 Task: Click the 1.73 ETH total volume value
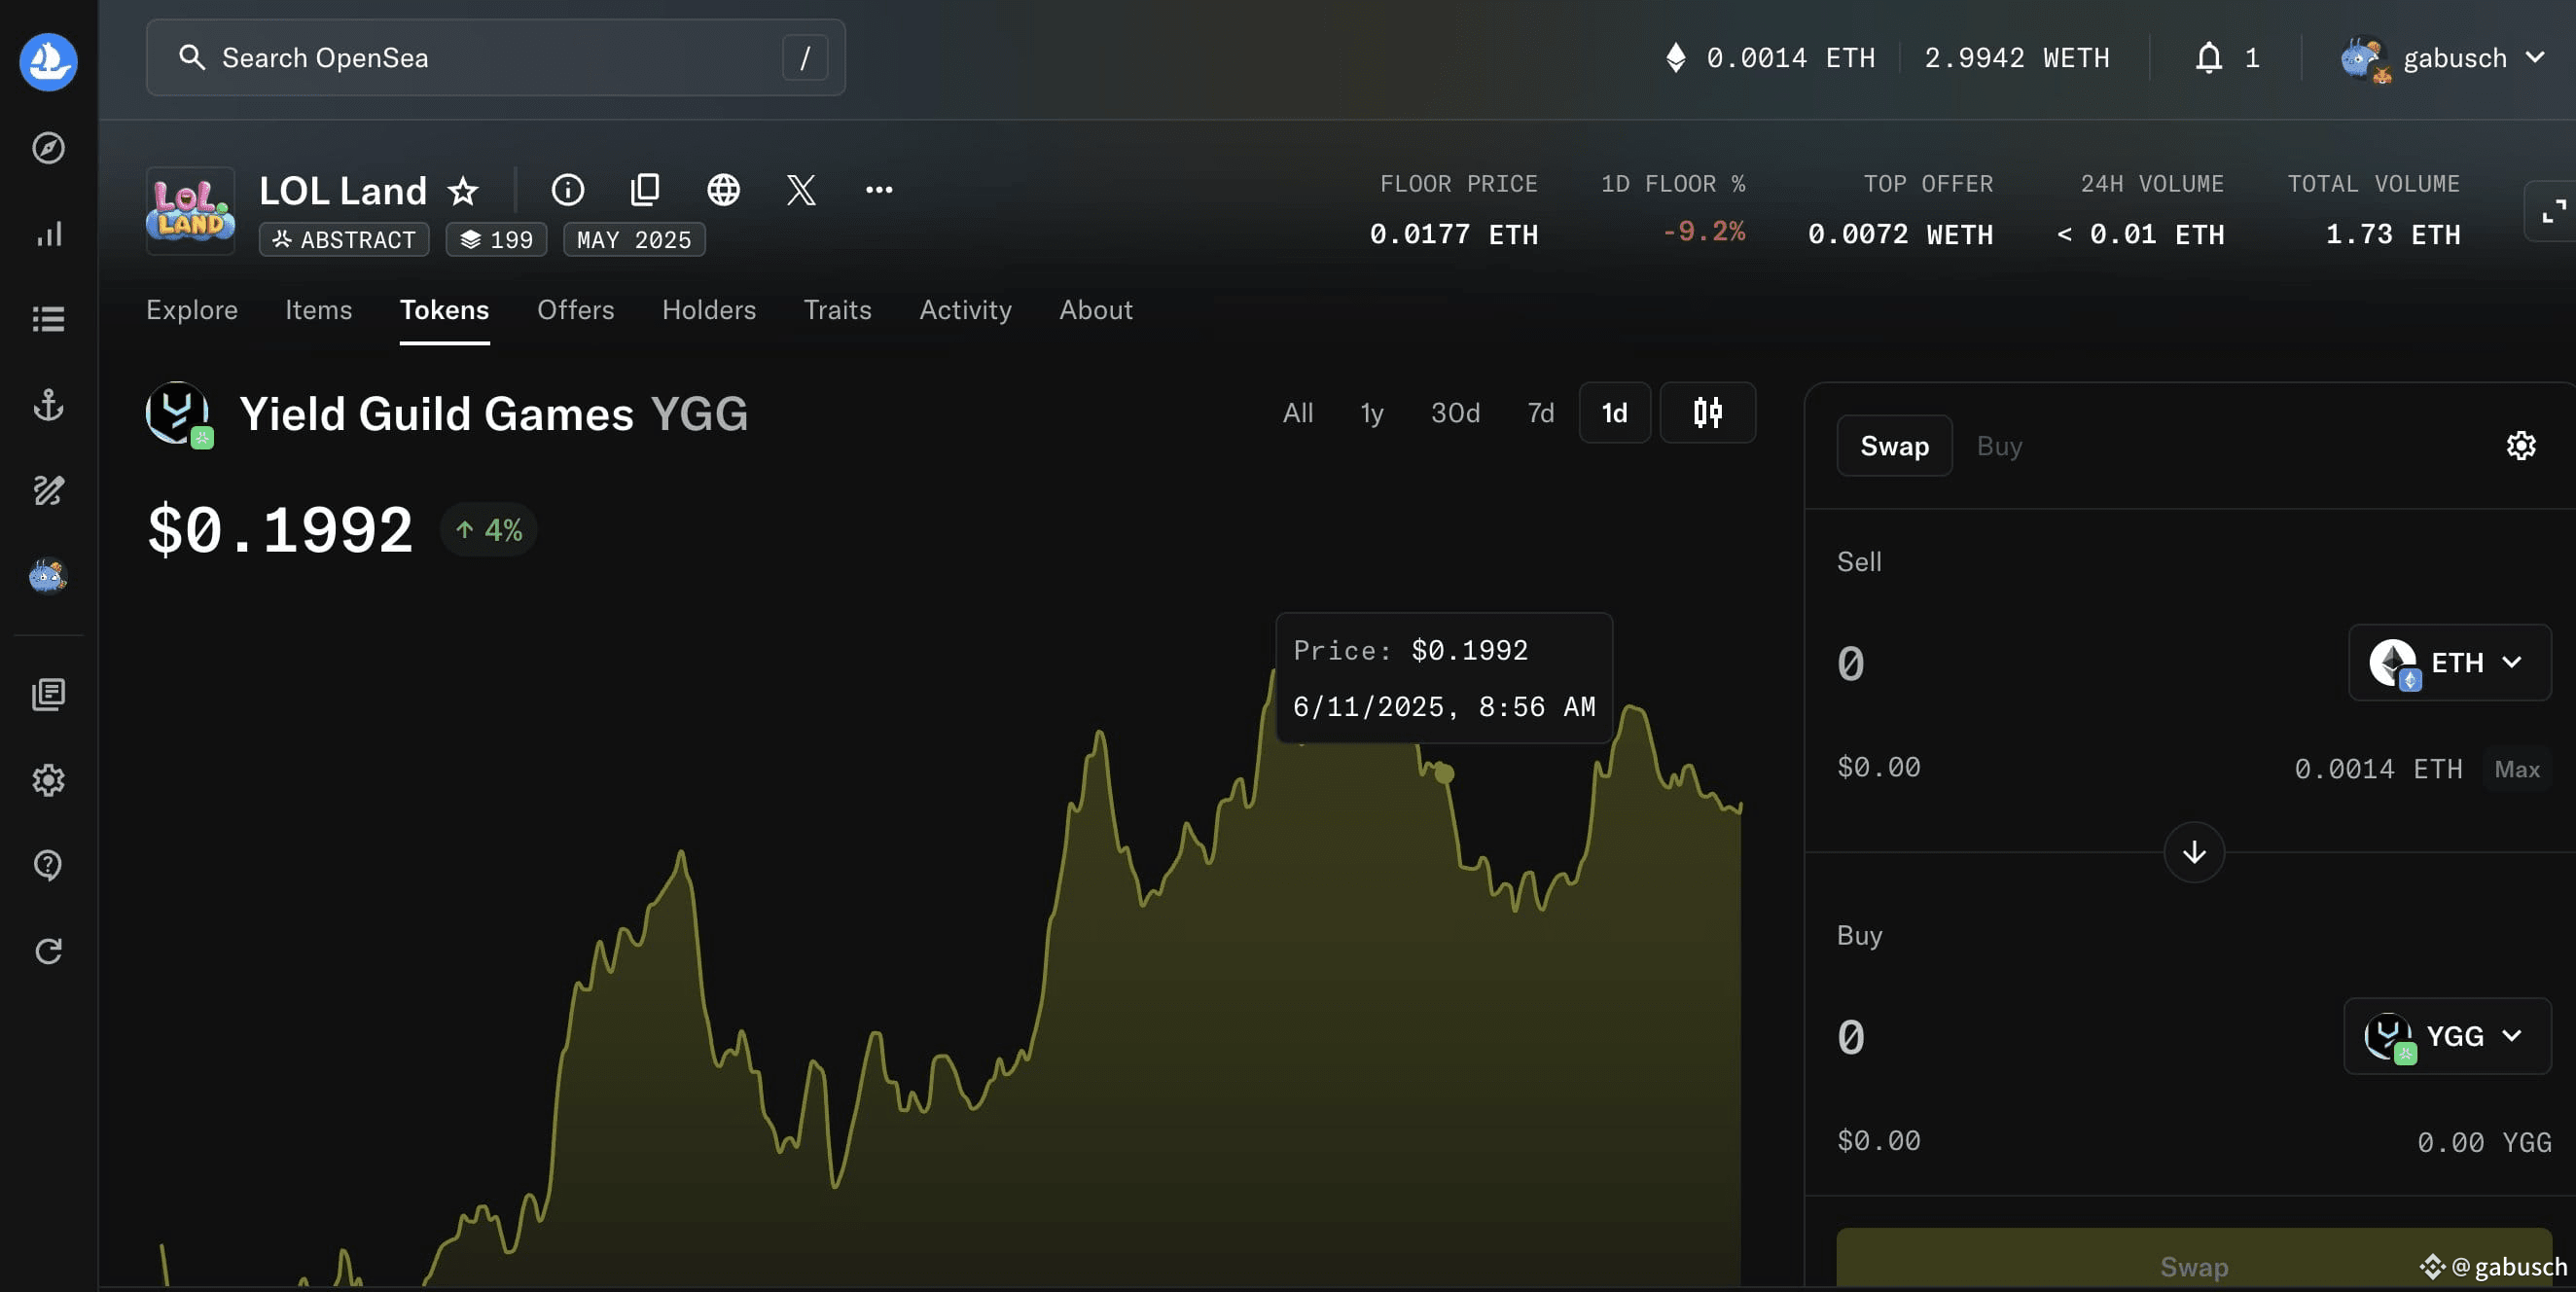(2393, 234)
